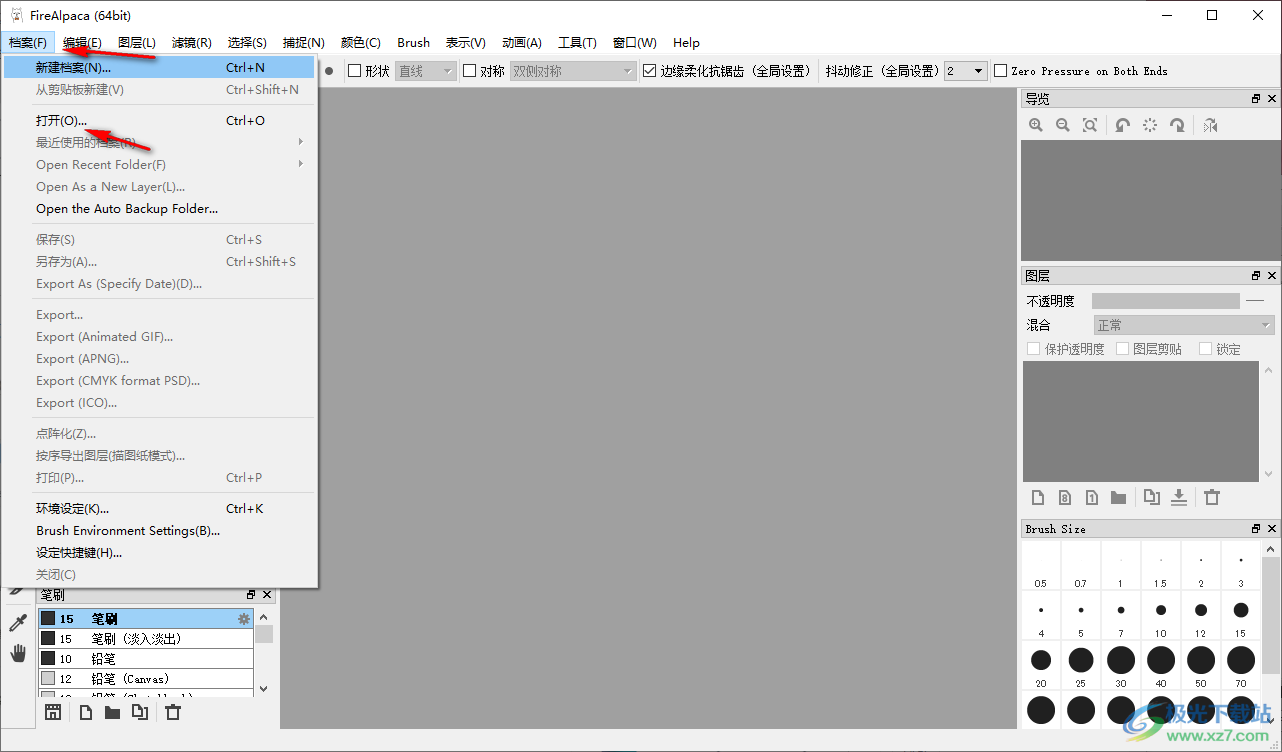Expand 最近使用的档案 submenu arrow

(300, 142)
